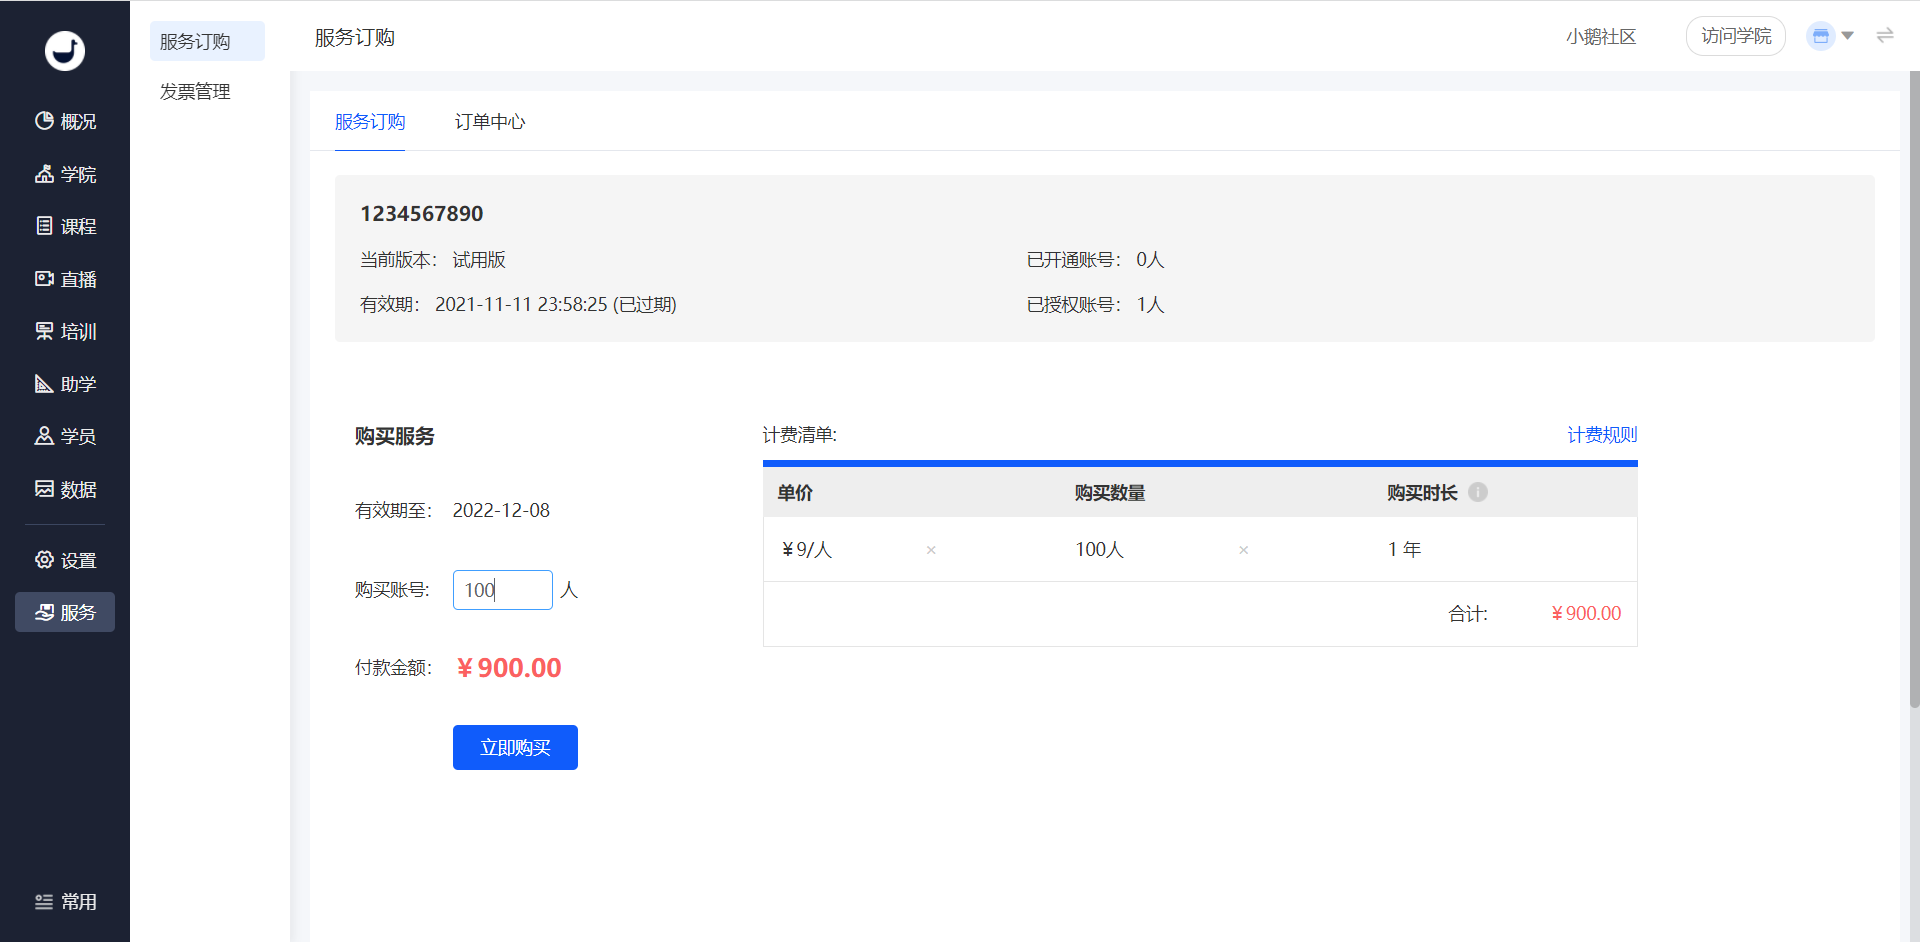This screenshot has height=942, width=1920.
Task: Click the 购买账号 quantity input field
Action: coord(503,590)
